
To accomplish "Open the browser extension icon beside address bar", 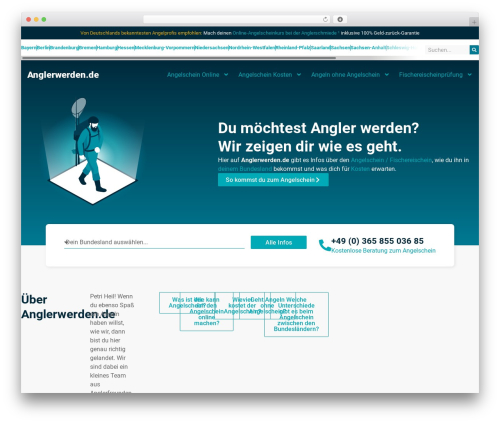I will click(x=340, y=19).
